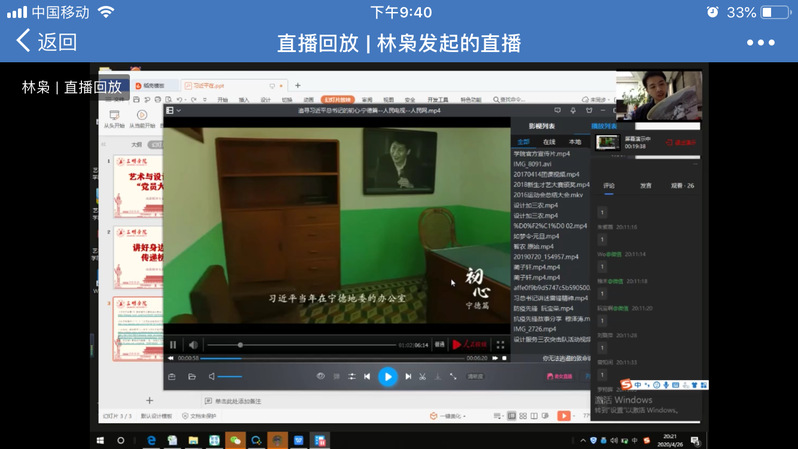Tap the 返回 back button

(46, 41)
